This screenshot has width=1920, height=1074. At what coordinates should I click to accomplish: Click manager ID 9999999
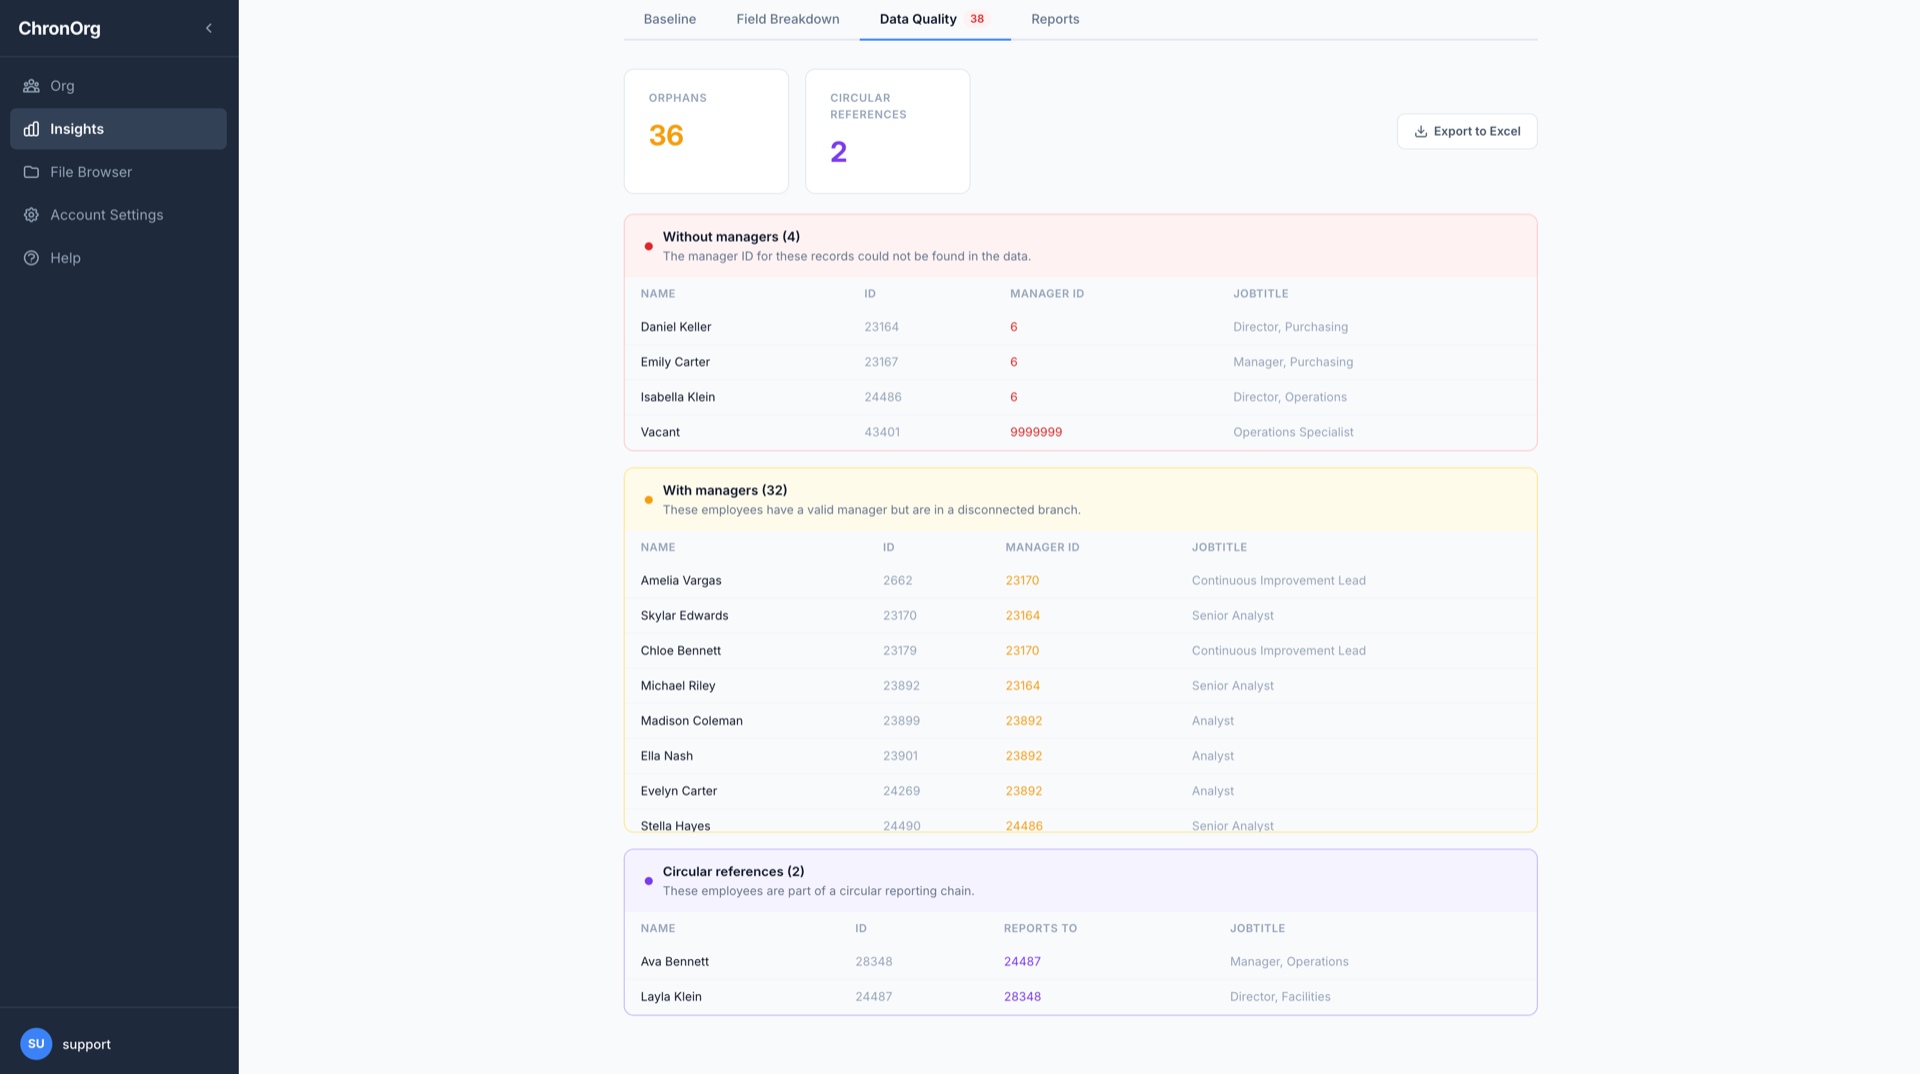(1035, 432)
